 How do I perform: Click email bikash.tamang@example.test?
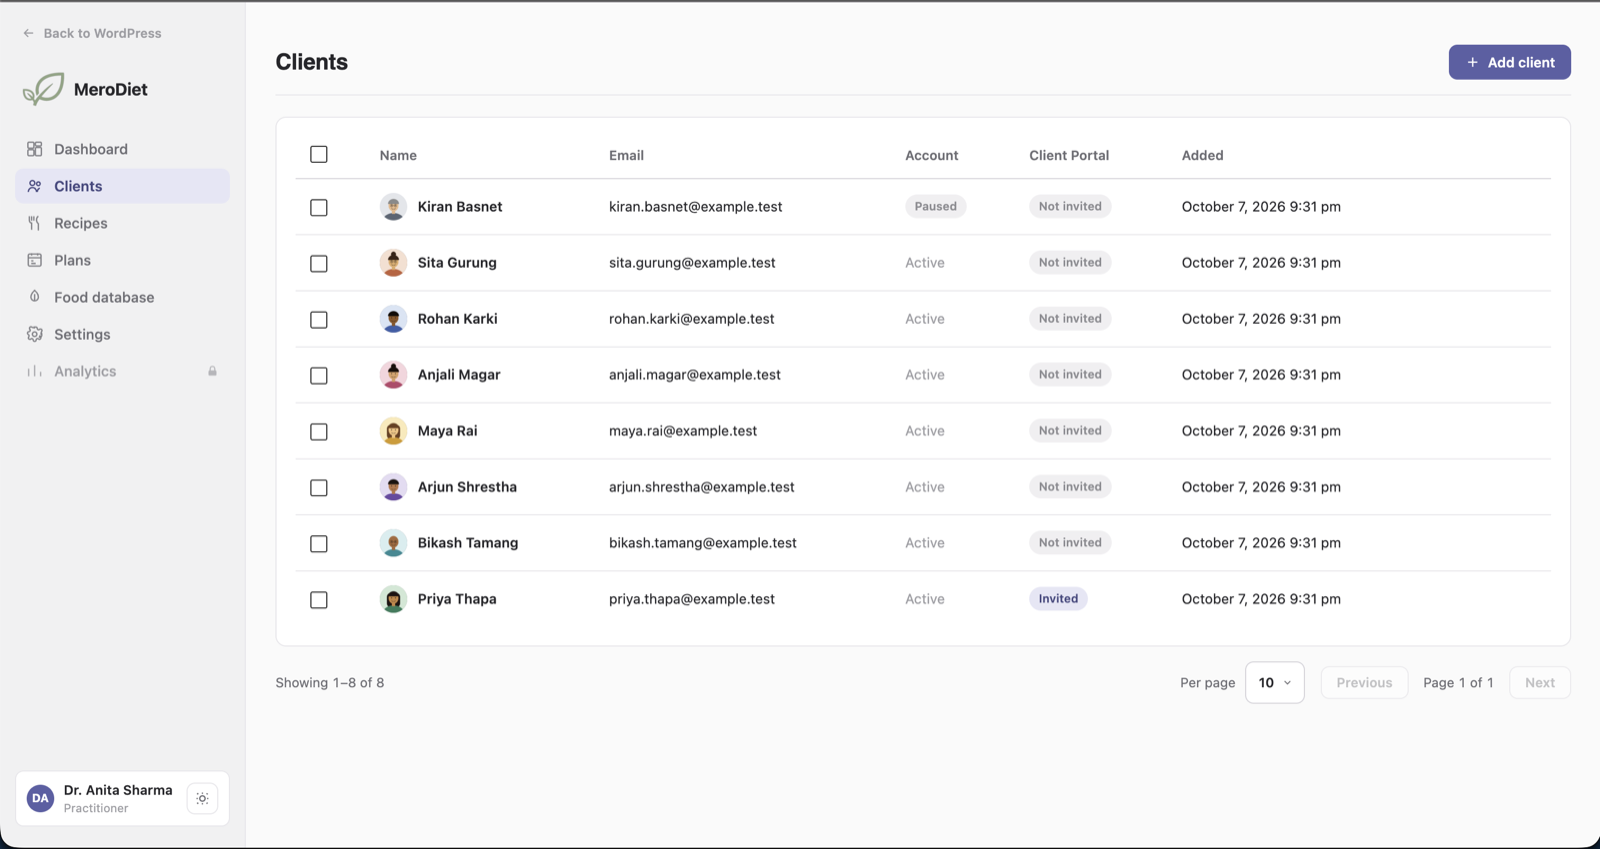point(703,543)
